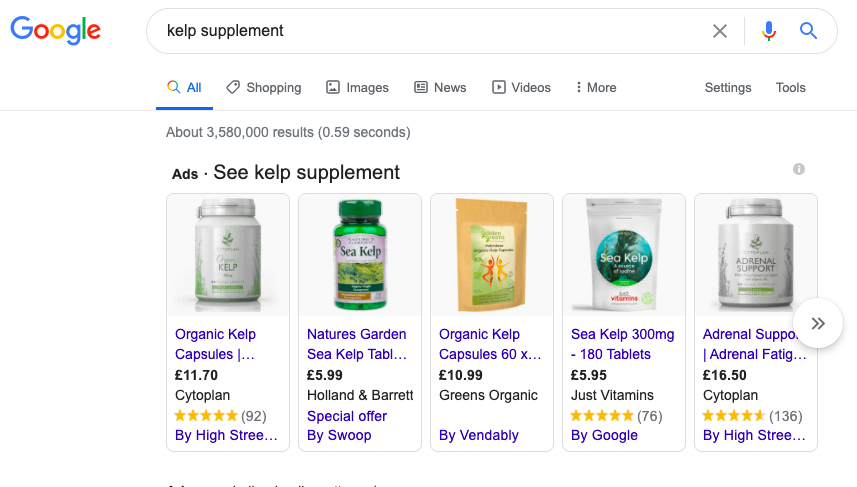This screenshot has height=487, width=857.
Task: Clear the search box with X icon
Action: pos(720,31)
